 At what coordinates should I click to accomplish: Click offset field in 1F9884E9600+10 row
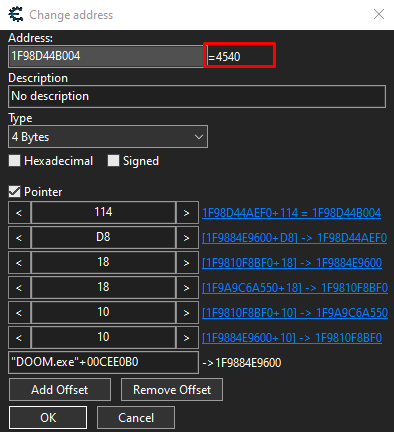click(x=103, y=337)
